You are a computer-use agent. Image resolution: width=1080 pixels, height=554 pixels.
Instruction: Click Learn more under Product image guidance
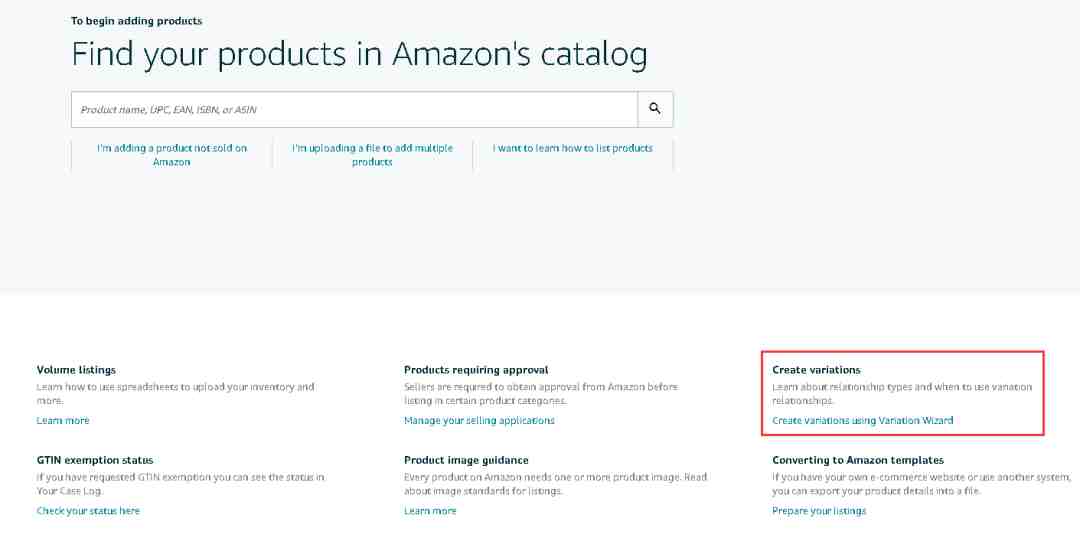[430, 511]
